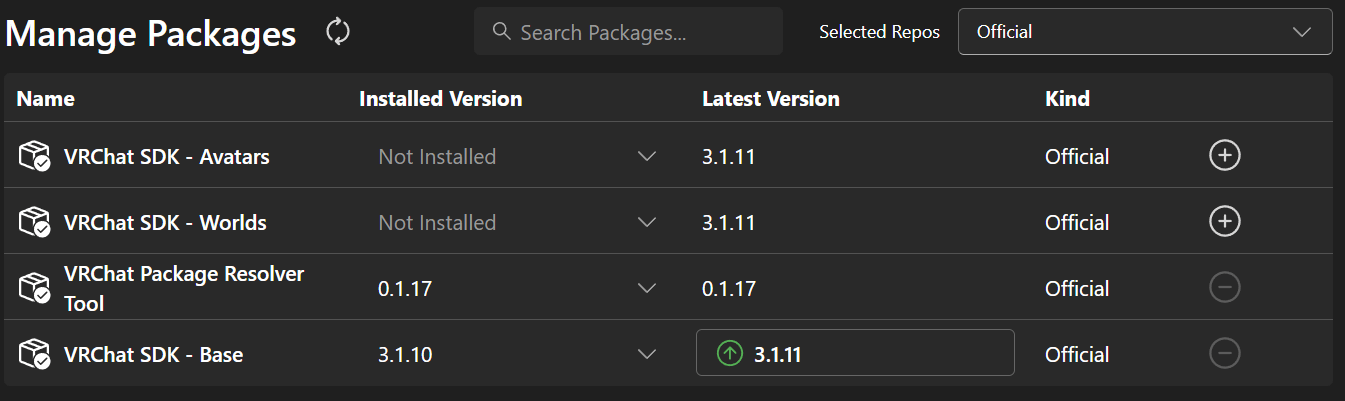Open version dropdown for Package Resolver Tool
The height and width of the screenshot is (401, 1345).
(647, 288)
